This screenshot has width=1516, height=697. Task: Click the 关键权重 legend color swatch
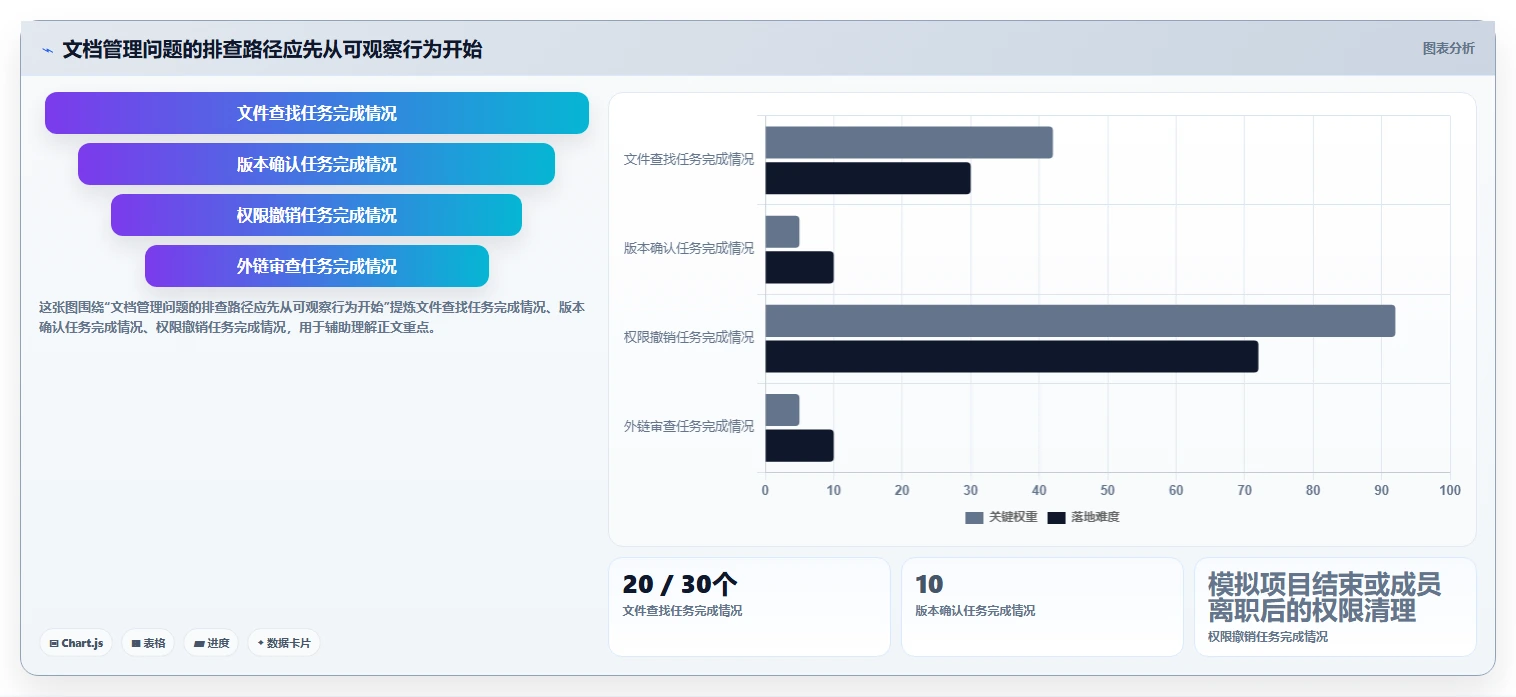point(974,517)
